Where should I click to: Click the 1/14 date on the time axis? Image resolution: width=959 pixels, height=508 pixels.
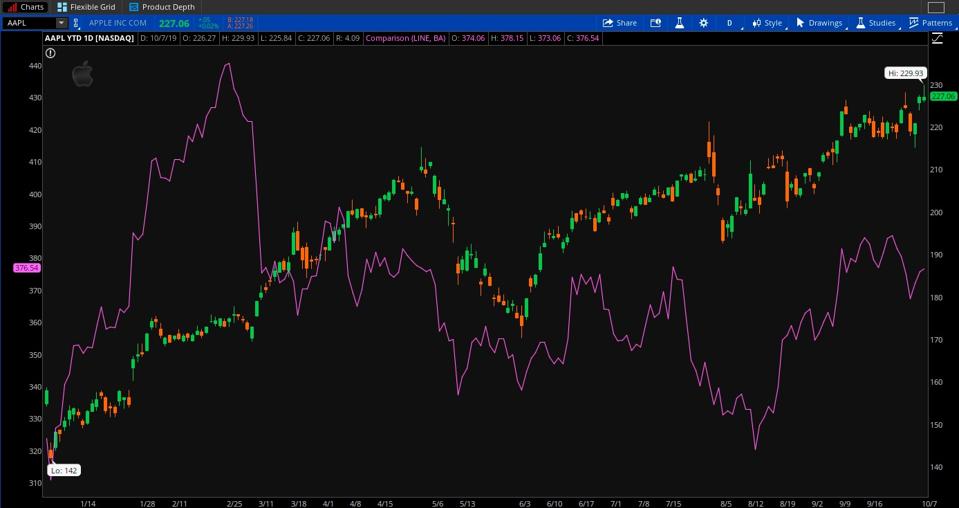pyautogui.click(x=88, y=504)
